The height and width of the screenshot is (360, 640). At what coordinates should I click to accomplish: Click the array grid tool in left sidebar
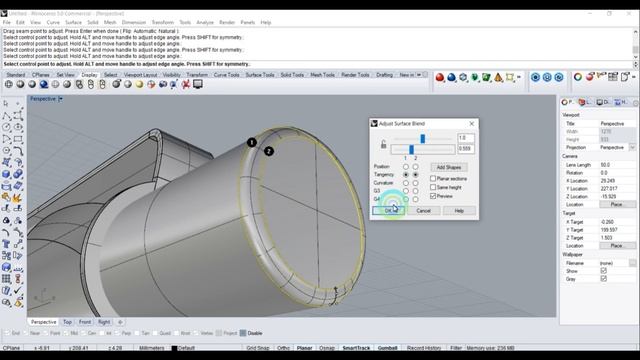point(6,279)
